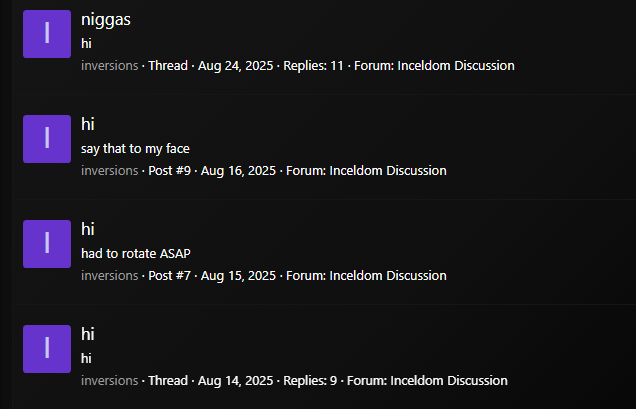Visit the inversions profile next to Post #7
The width and height of the screenshot is (636, 409).
pos(110,276)
